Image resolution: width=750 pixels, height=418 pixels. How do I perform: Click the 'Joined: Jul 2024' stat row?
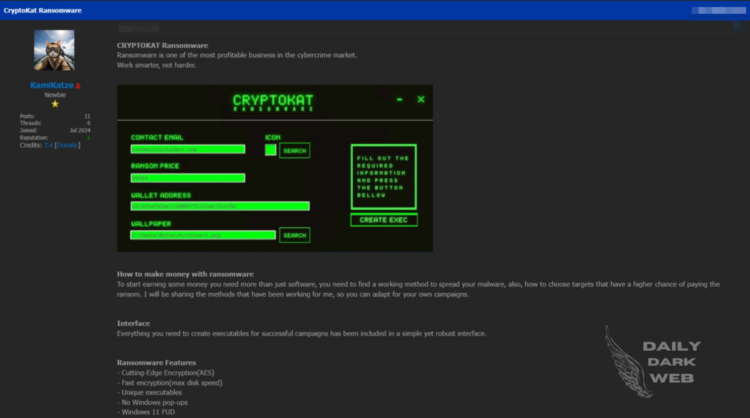[55, 130]
